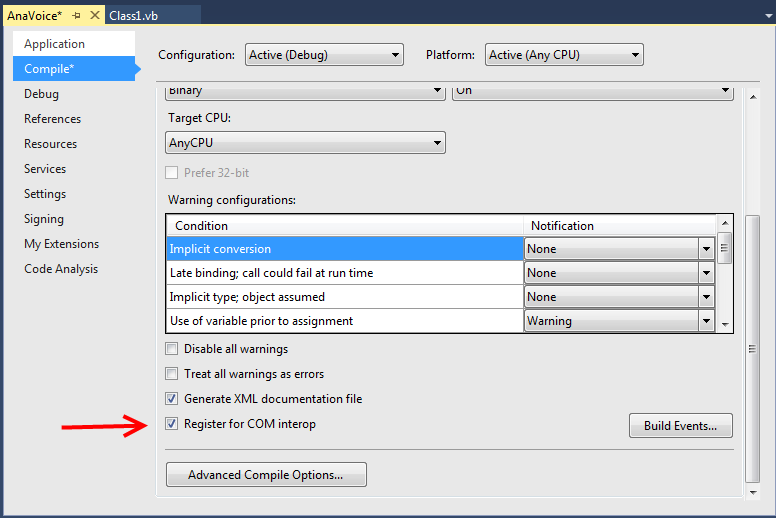Click main page scroll up arrow
This screenshot has width=776, height=518.
point(753,97)
